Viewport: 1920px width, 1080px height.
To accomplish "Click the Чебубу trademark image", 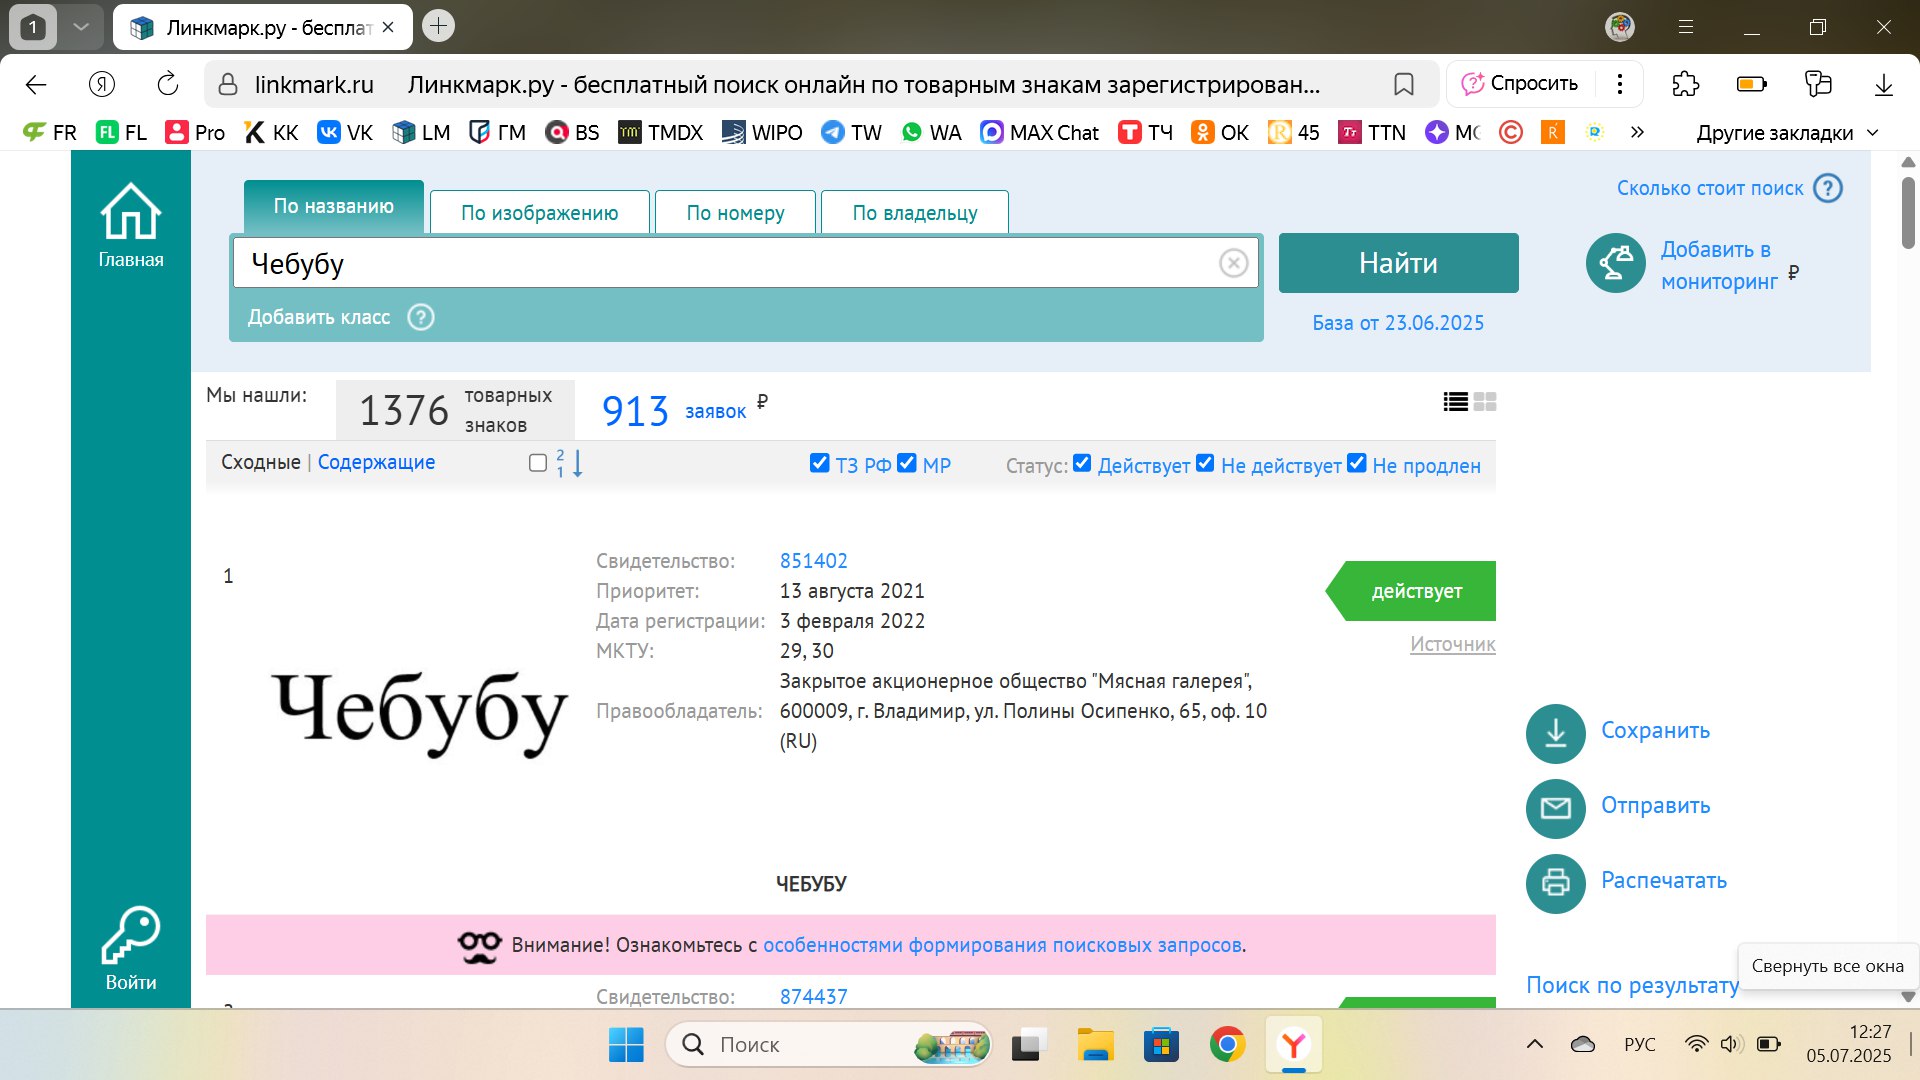I will pyautogui.click(x=420, y=712).
